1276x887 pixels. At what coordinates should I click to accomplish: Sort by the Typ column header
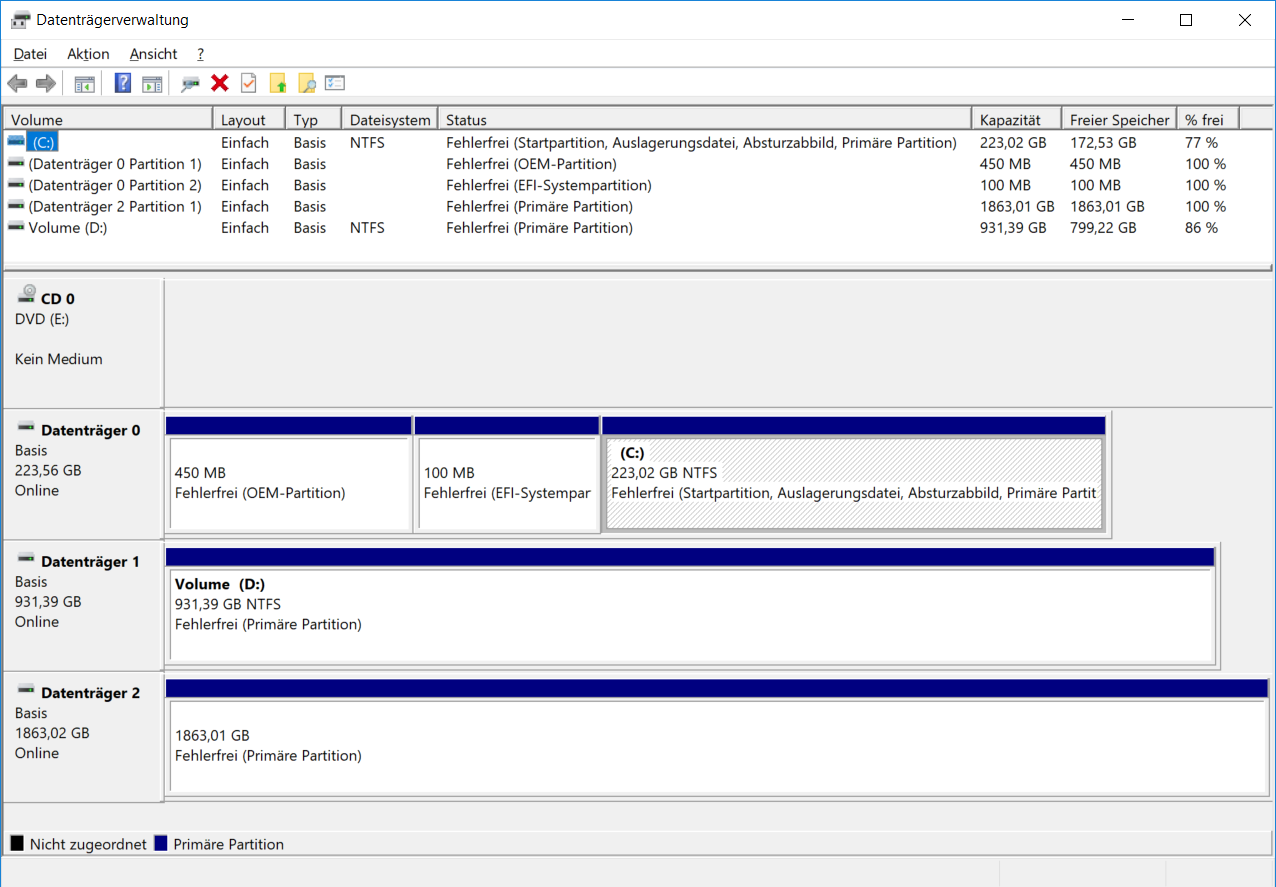click(x=314, y=119)
